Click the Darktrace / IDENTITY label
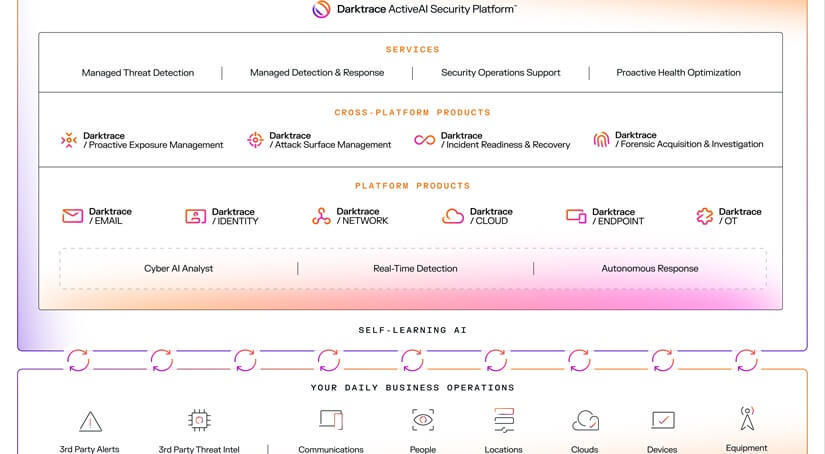The height and width of the screenshot is (454, 825). (x=235, y=216)
